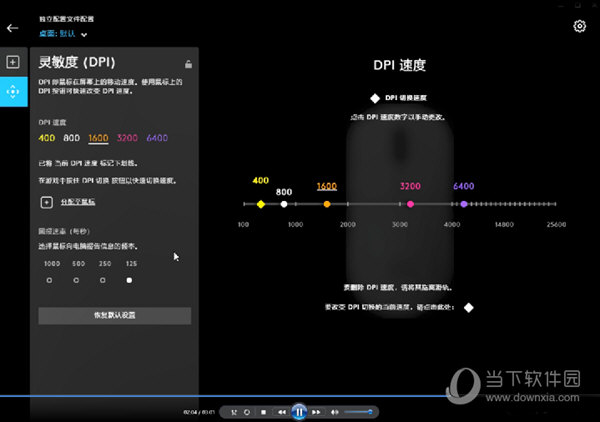Screen dimensions: 600x422
Task: Select 6400 in the panel's DPI speed list
Action: tap(157, 138)
